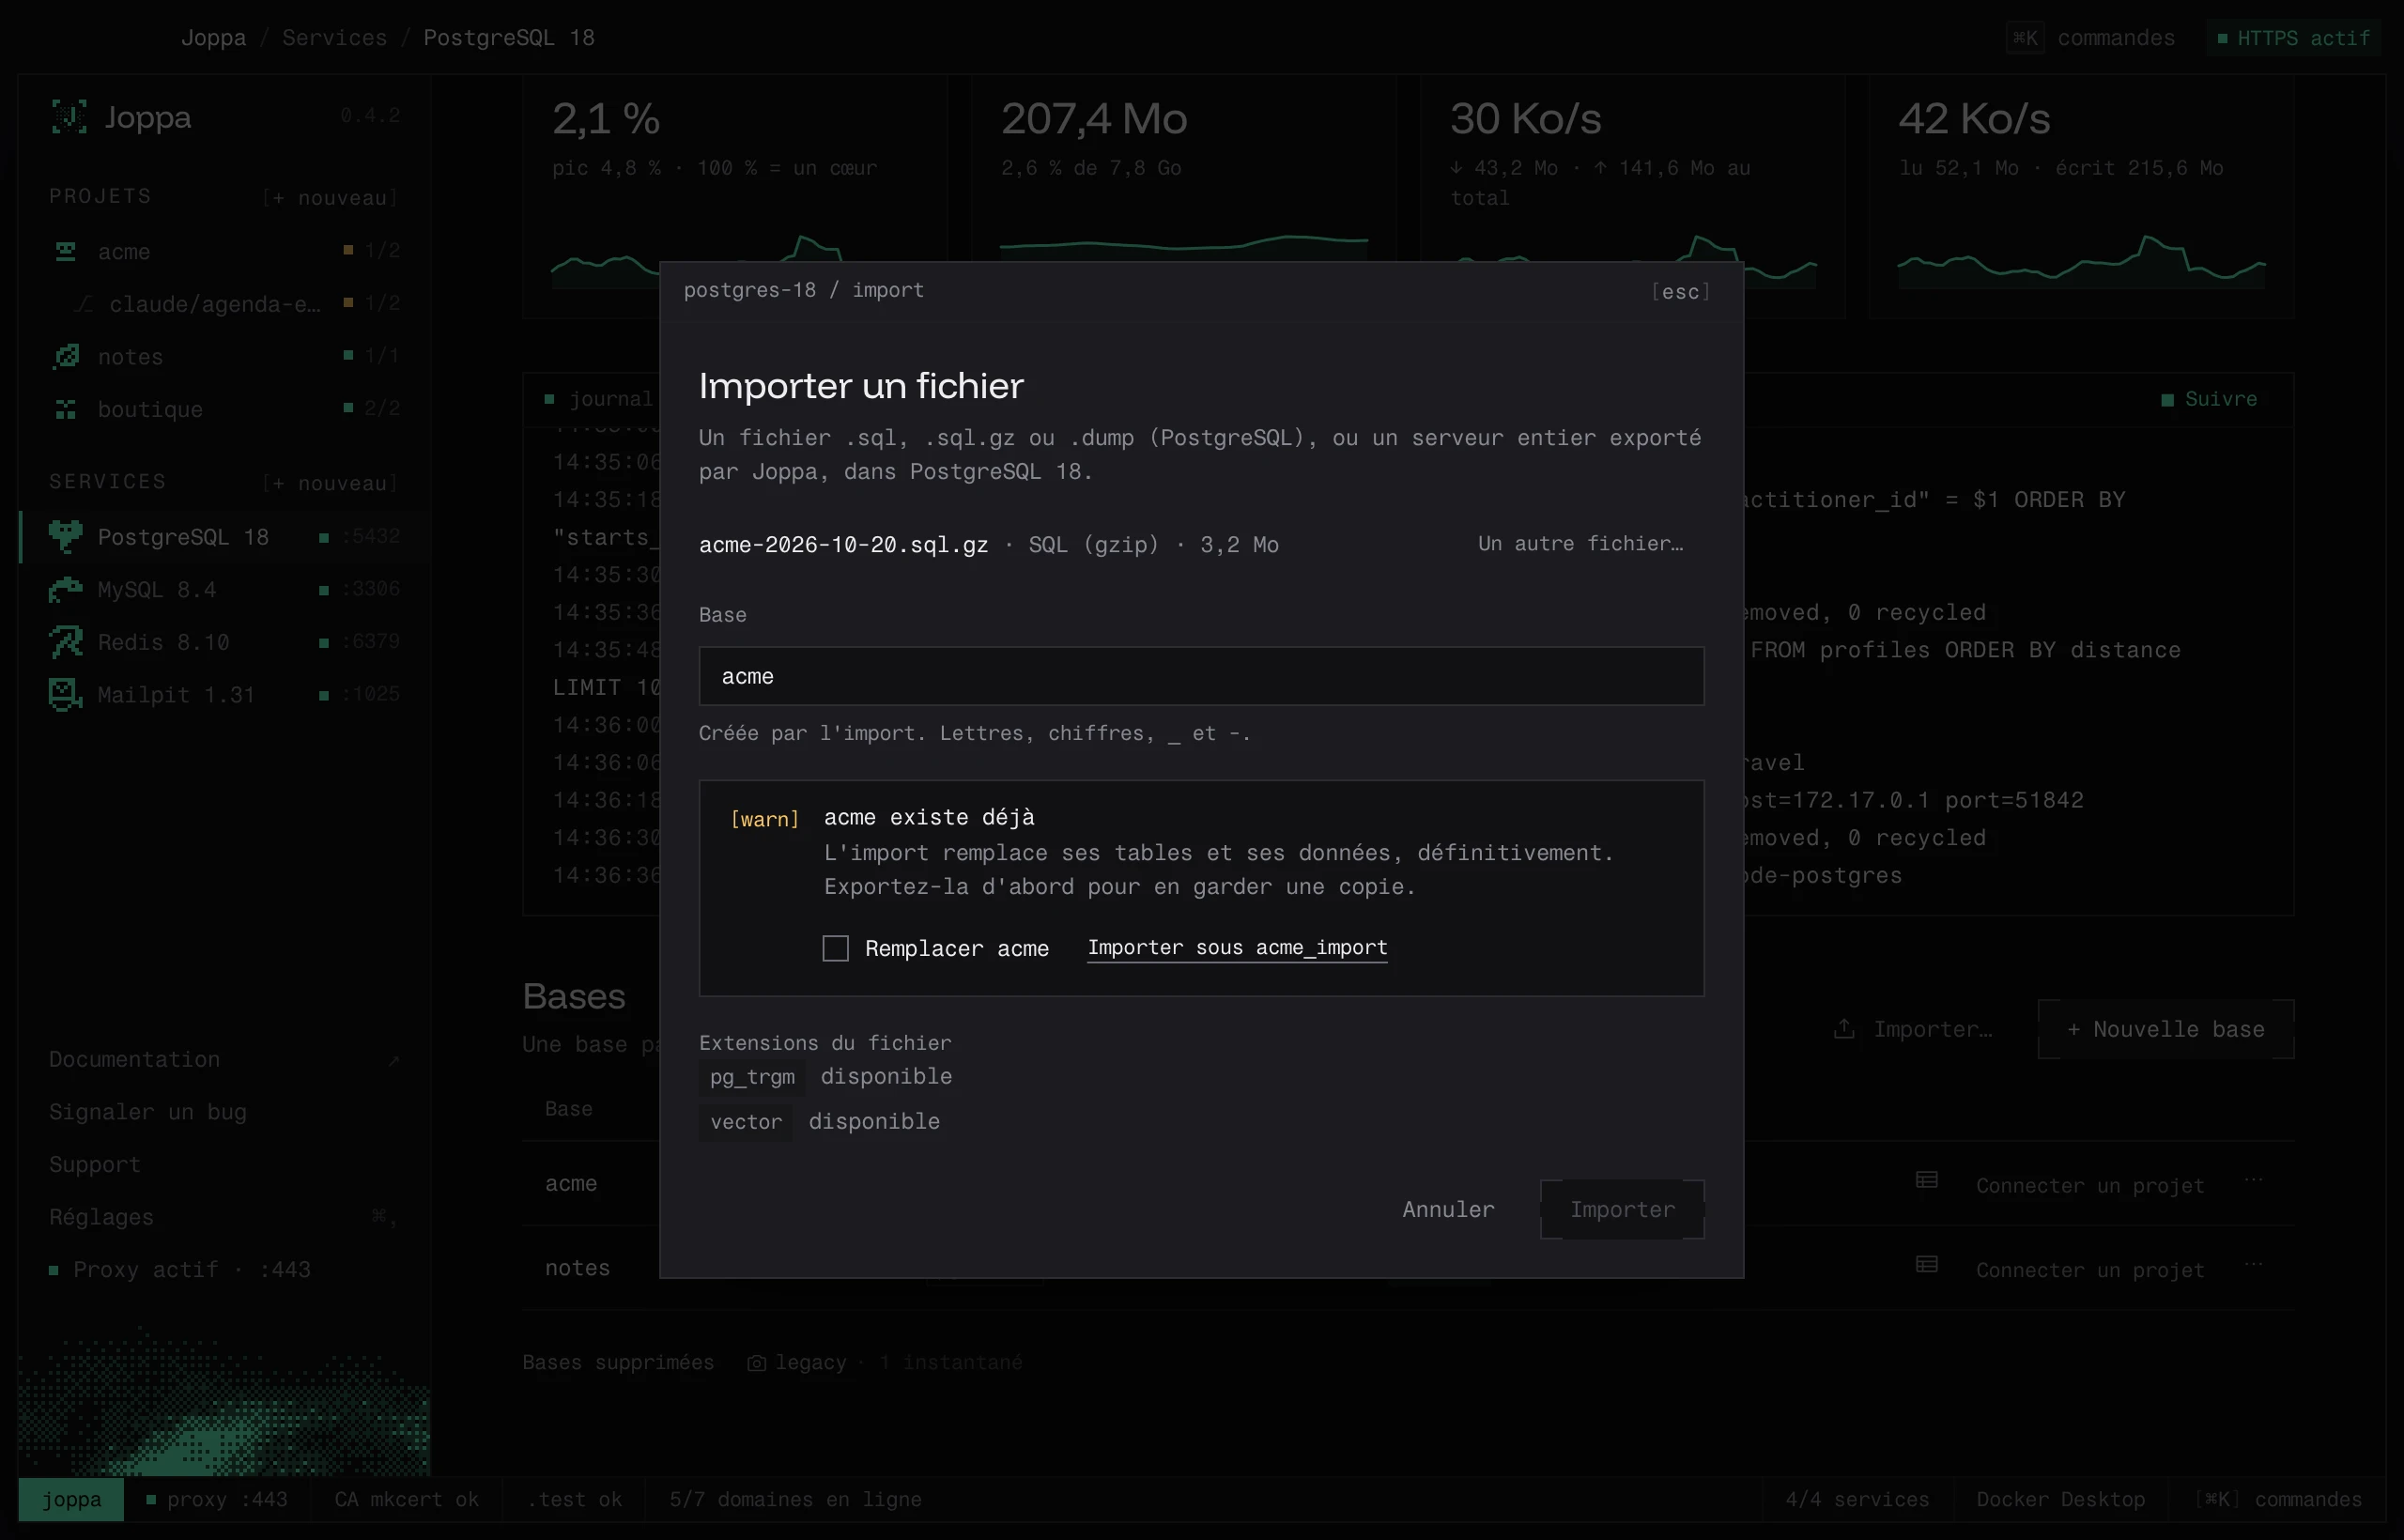This screenshot has height=1540, width=2404.
Task: Click the PostgreSQL 18 elephant icon
Action: (x=66, y=537)
